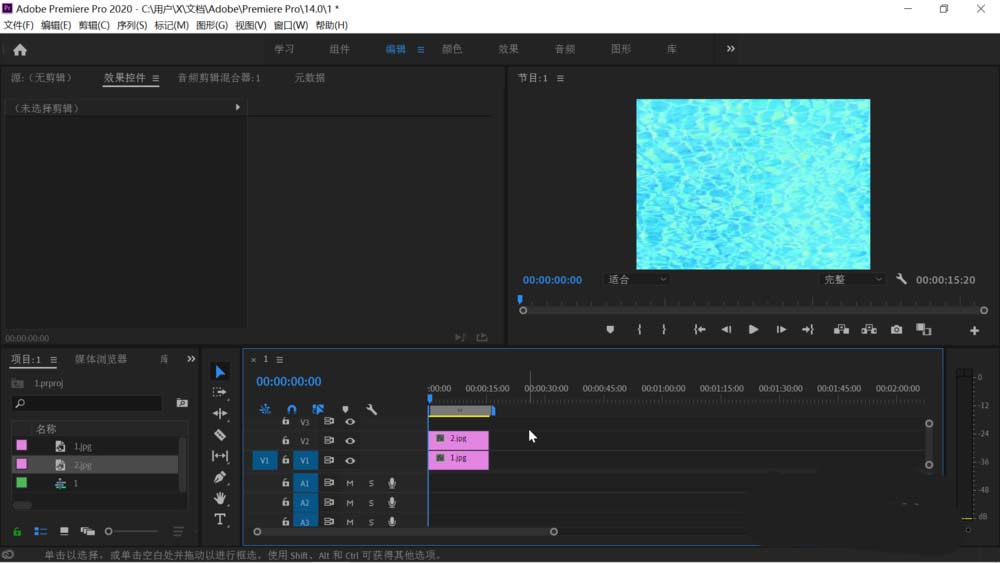This screenshot has width=1000, height=563.
Task: Select the Ripple Edit tool
Action: click(x=220, y=413)
